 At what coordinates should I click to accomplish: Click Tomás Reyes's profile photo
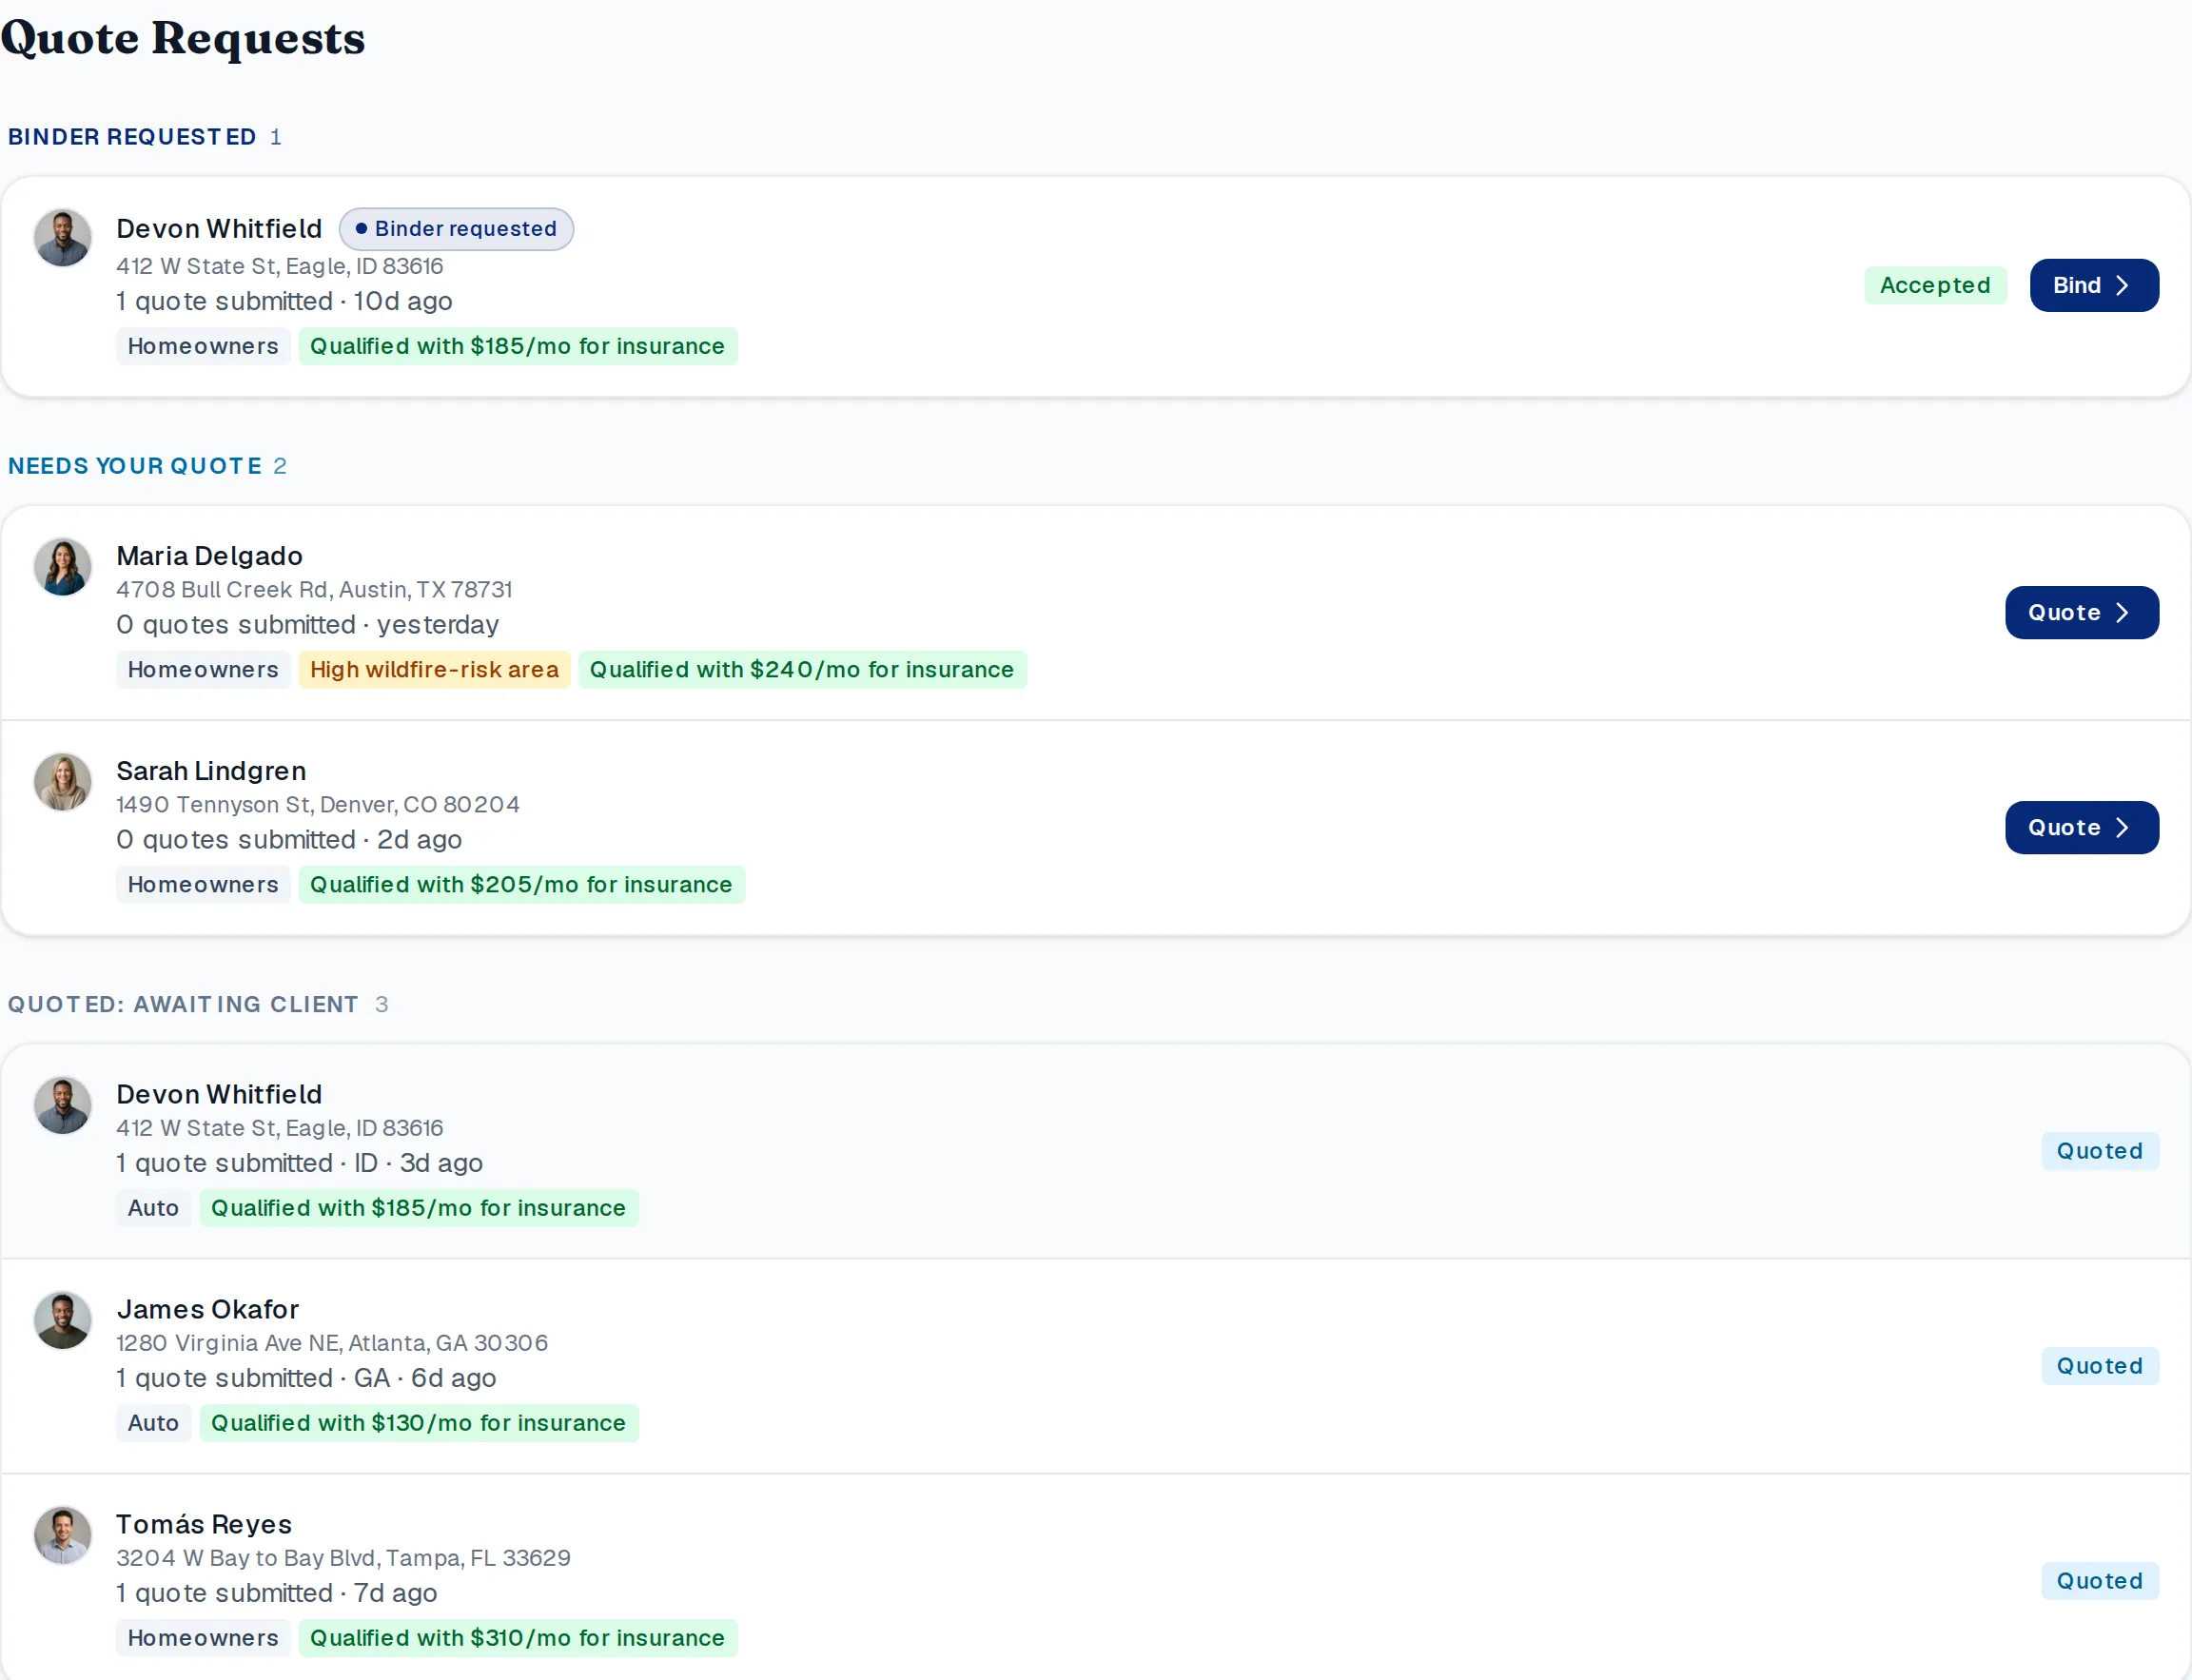63,1535
